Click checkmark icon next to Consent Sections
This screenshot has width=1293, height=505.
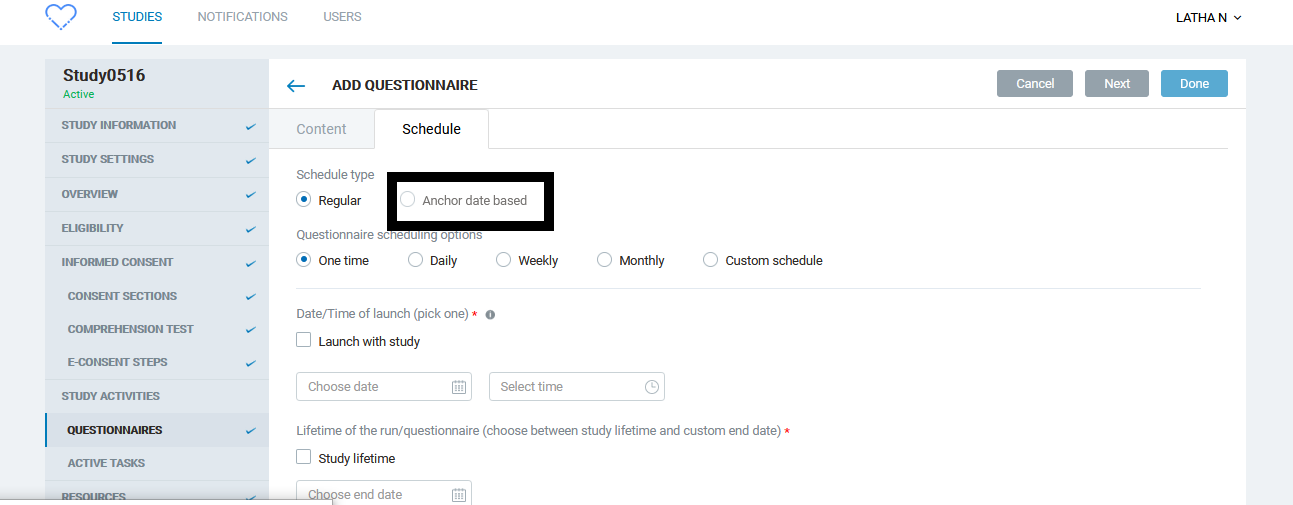coord(250,297)
